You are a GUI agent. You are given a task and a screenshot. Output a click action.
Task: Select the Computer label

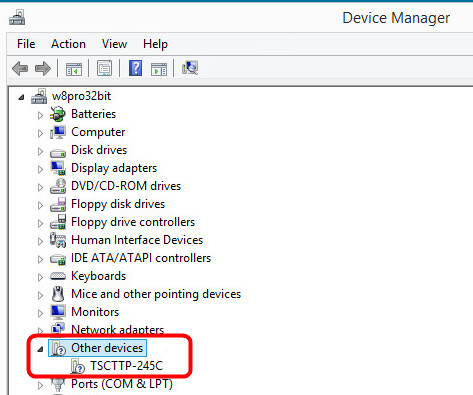[98, 132]
